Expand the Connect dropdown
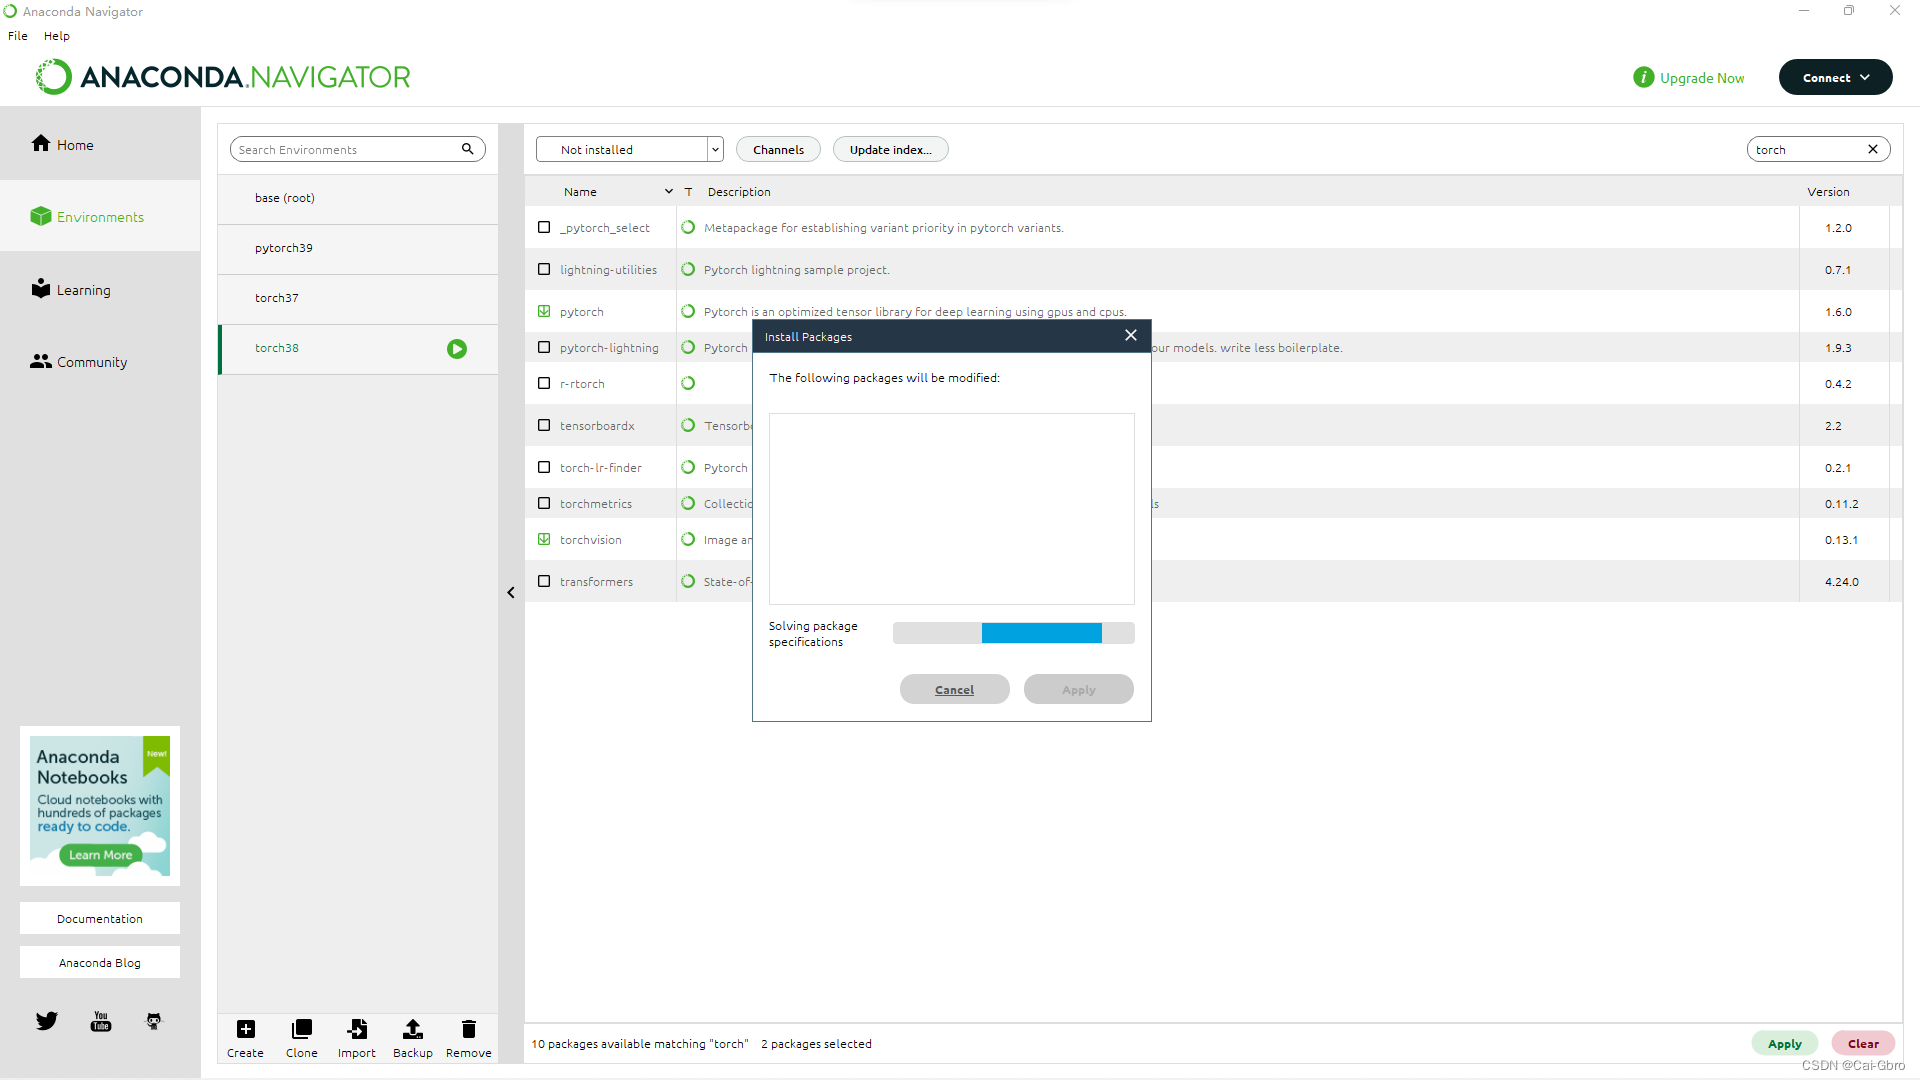 coord(1835,77)
